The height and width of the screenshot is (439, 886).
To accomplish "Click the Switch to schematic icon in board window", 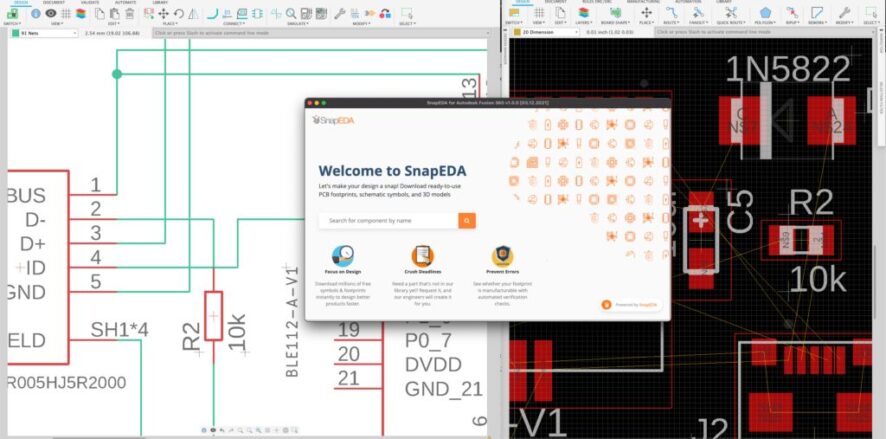I will tap(514, 12).
